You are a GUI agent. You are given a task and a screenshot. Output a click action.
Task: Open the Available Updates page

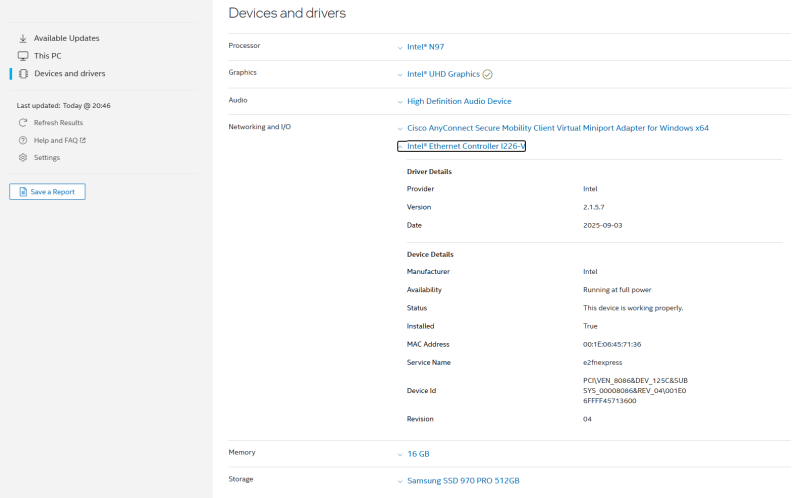[66, 38]
